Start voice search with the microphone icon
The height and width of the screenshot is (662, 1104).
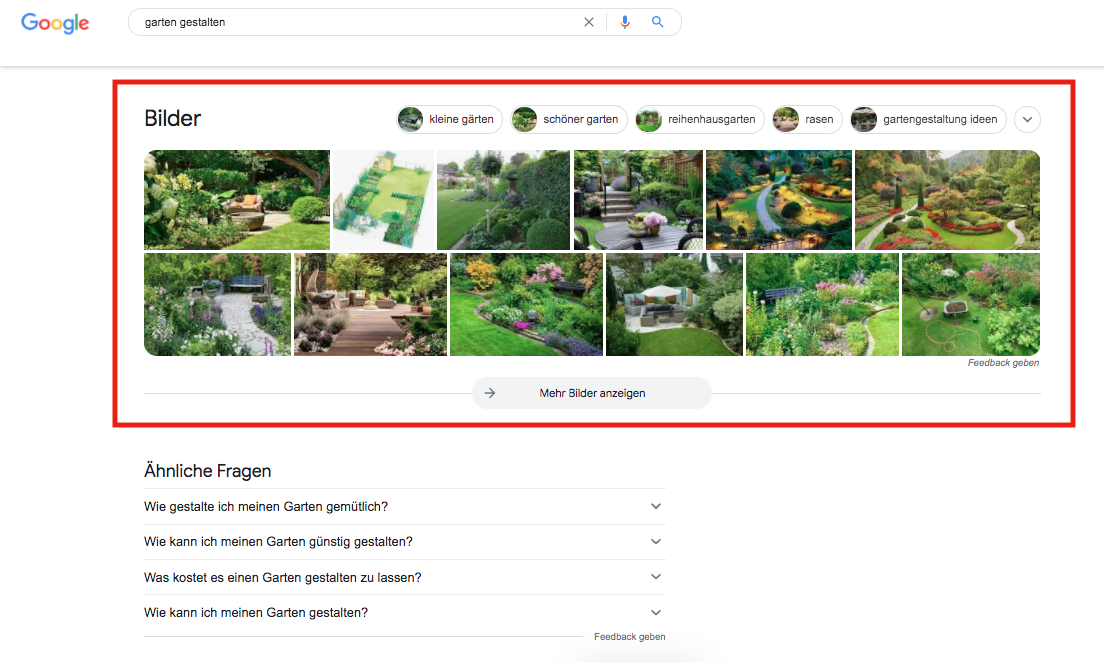(625, 22)
